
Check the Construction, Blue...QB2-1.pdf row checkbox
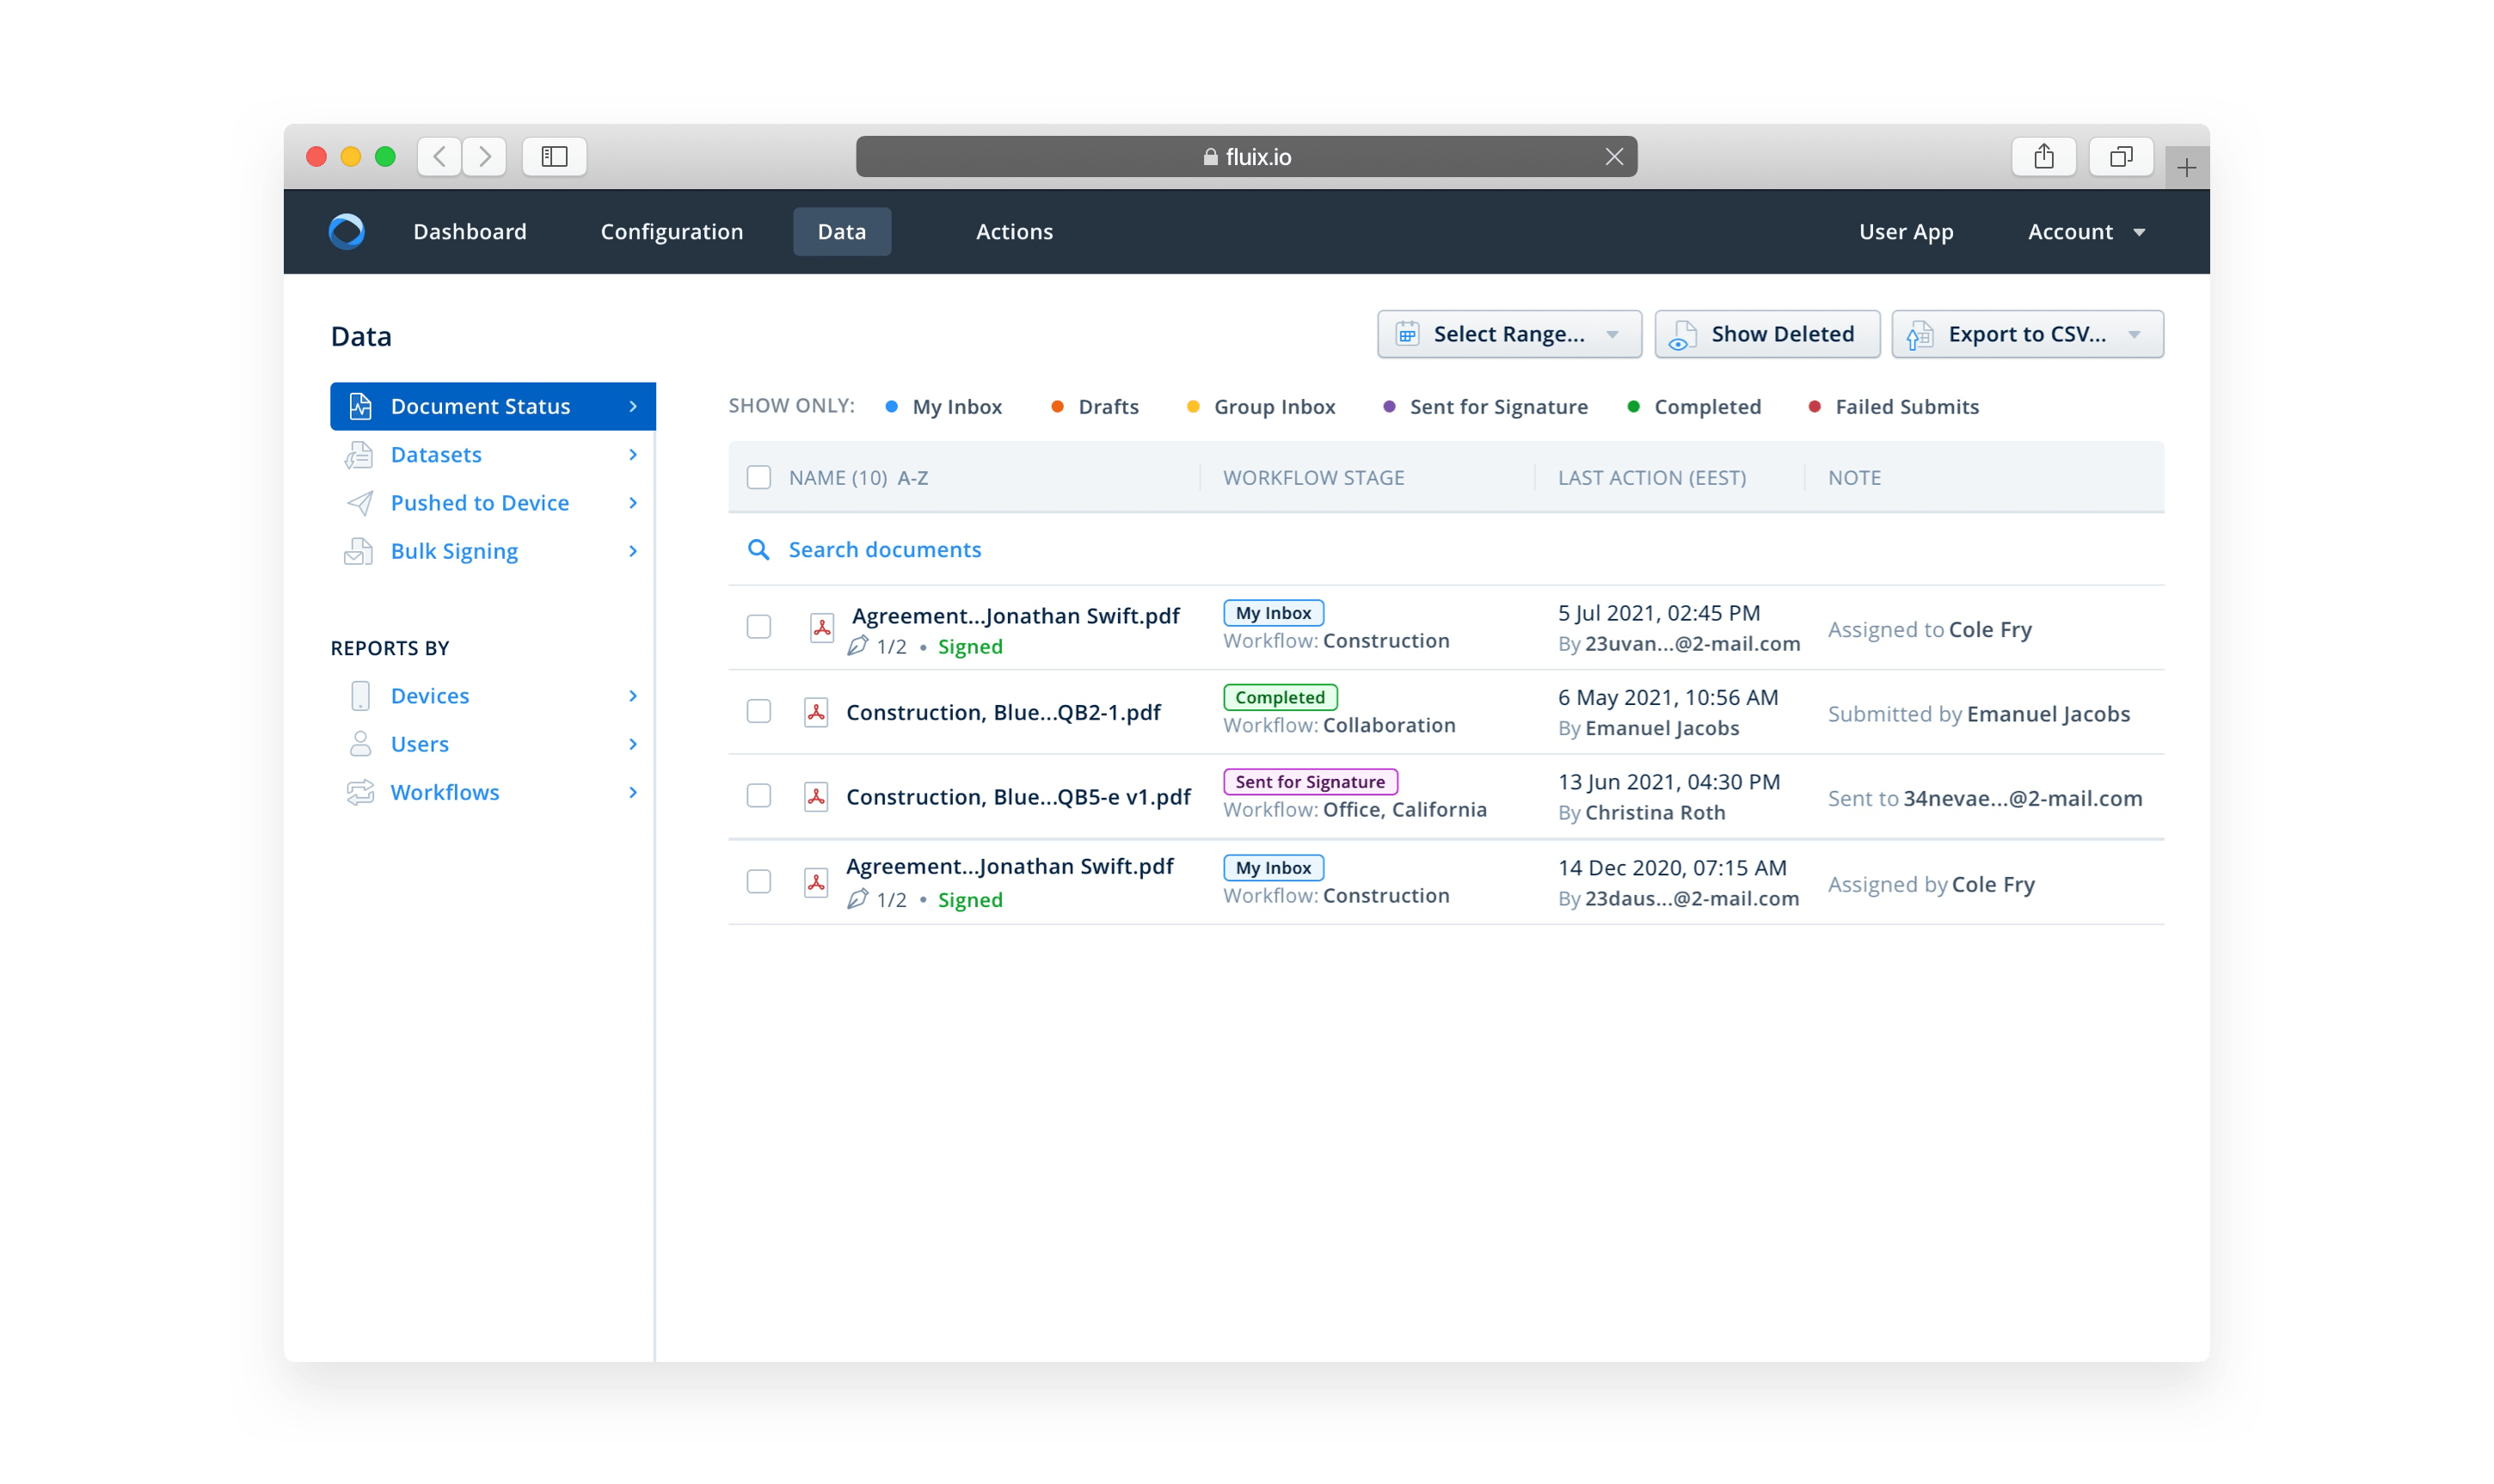coord(759,712)
